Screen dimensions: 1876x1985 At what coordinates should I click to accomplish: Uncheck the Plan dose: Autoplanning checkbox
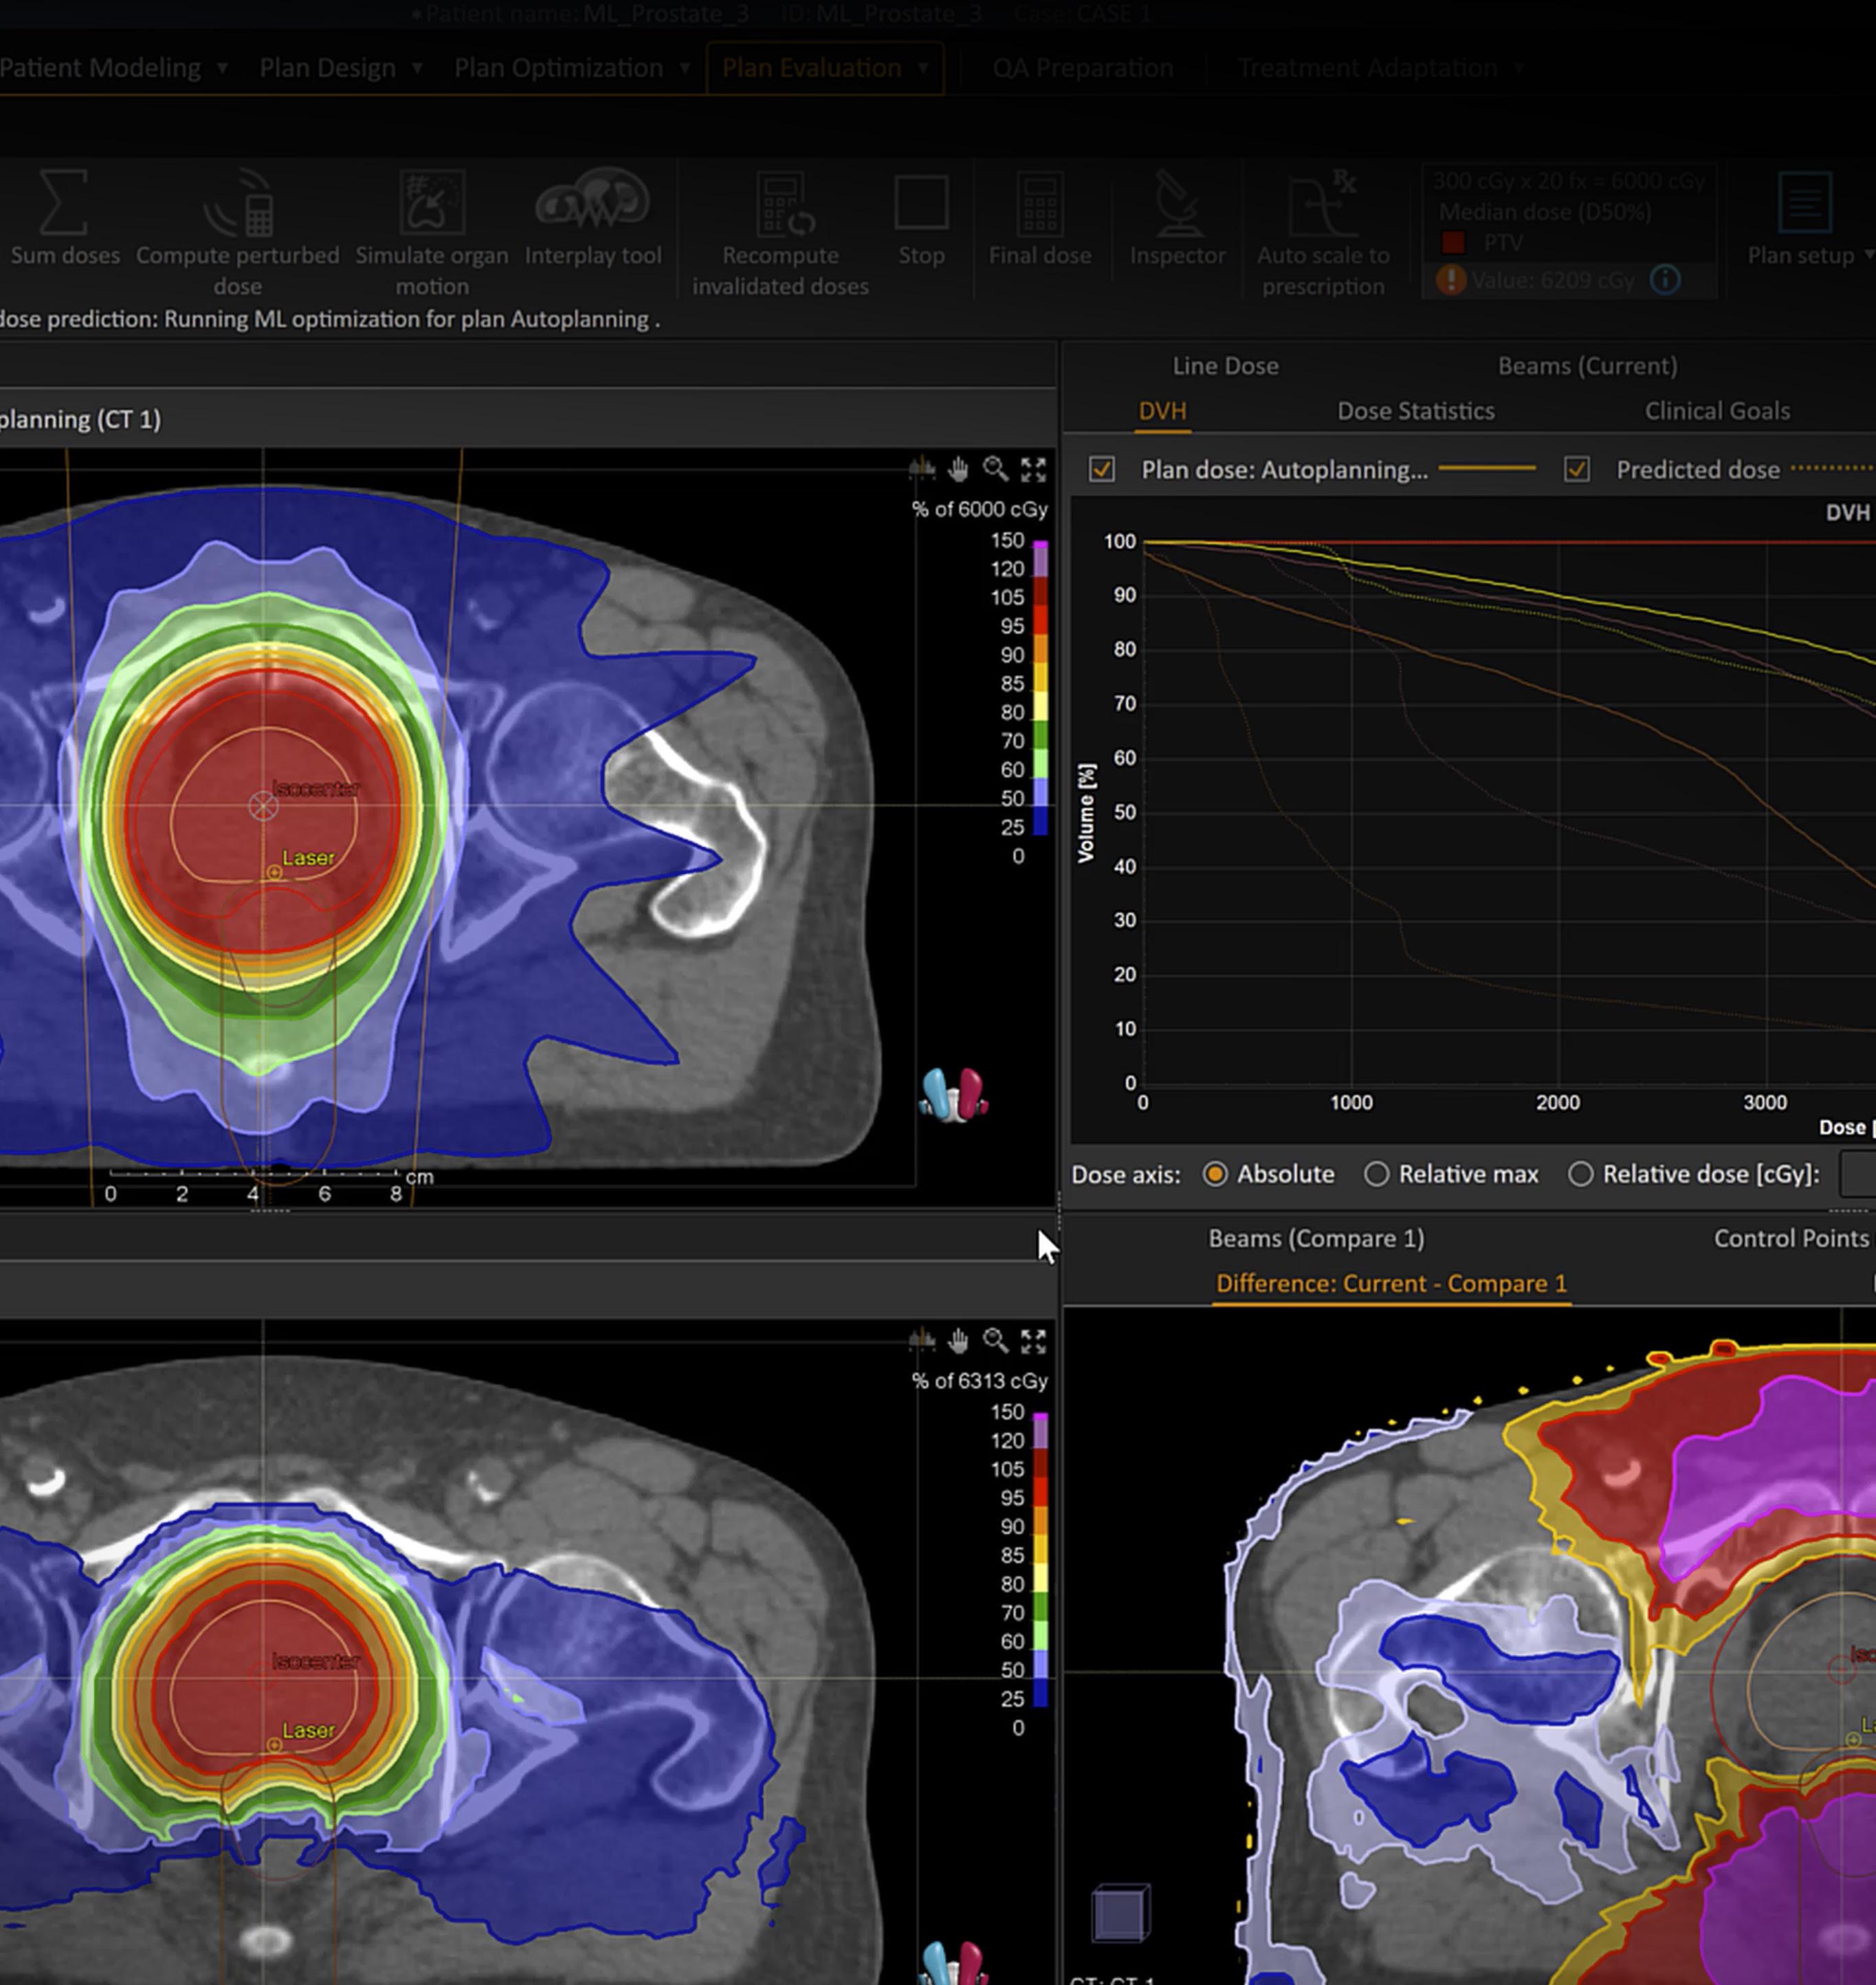coord(1102,469)
